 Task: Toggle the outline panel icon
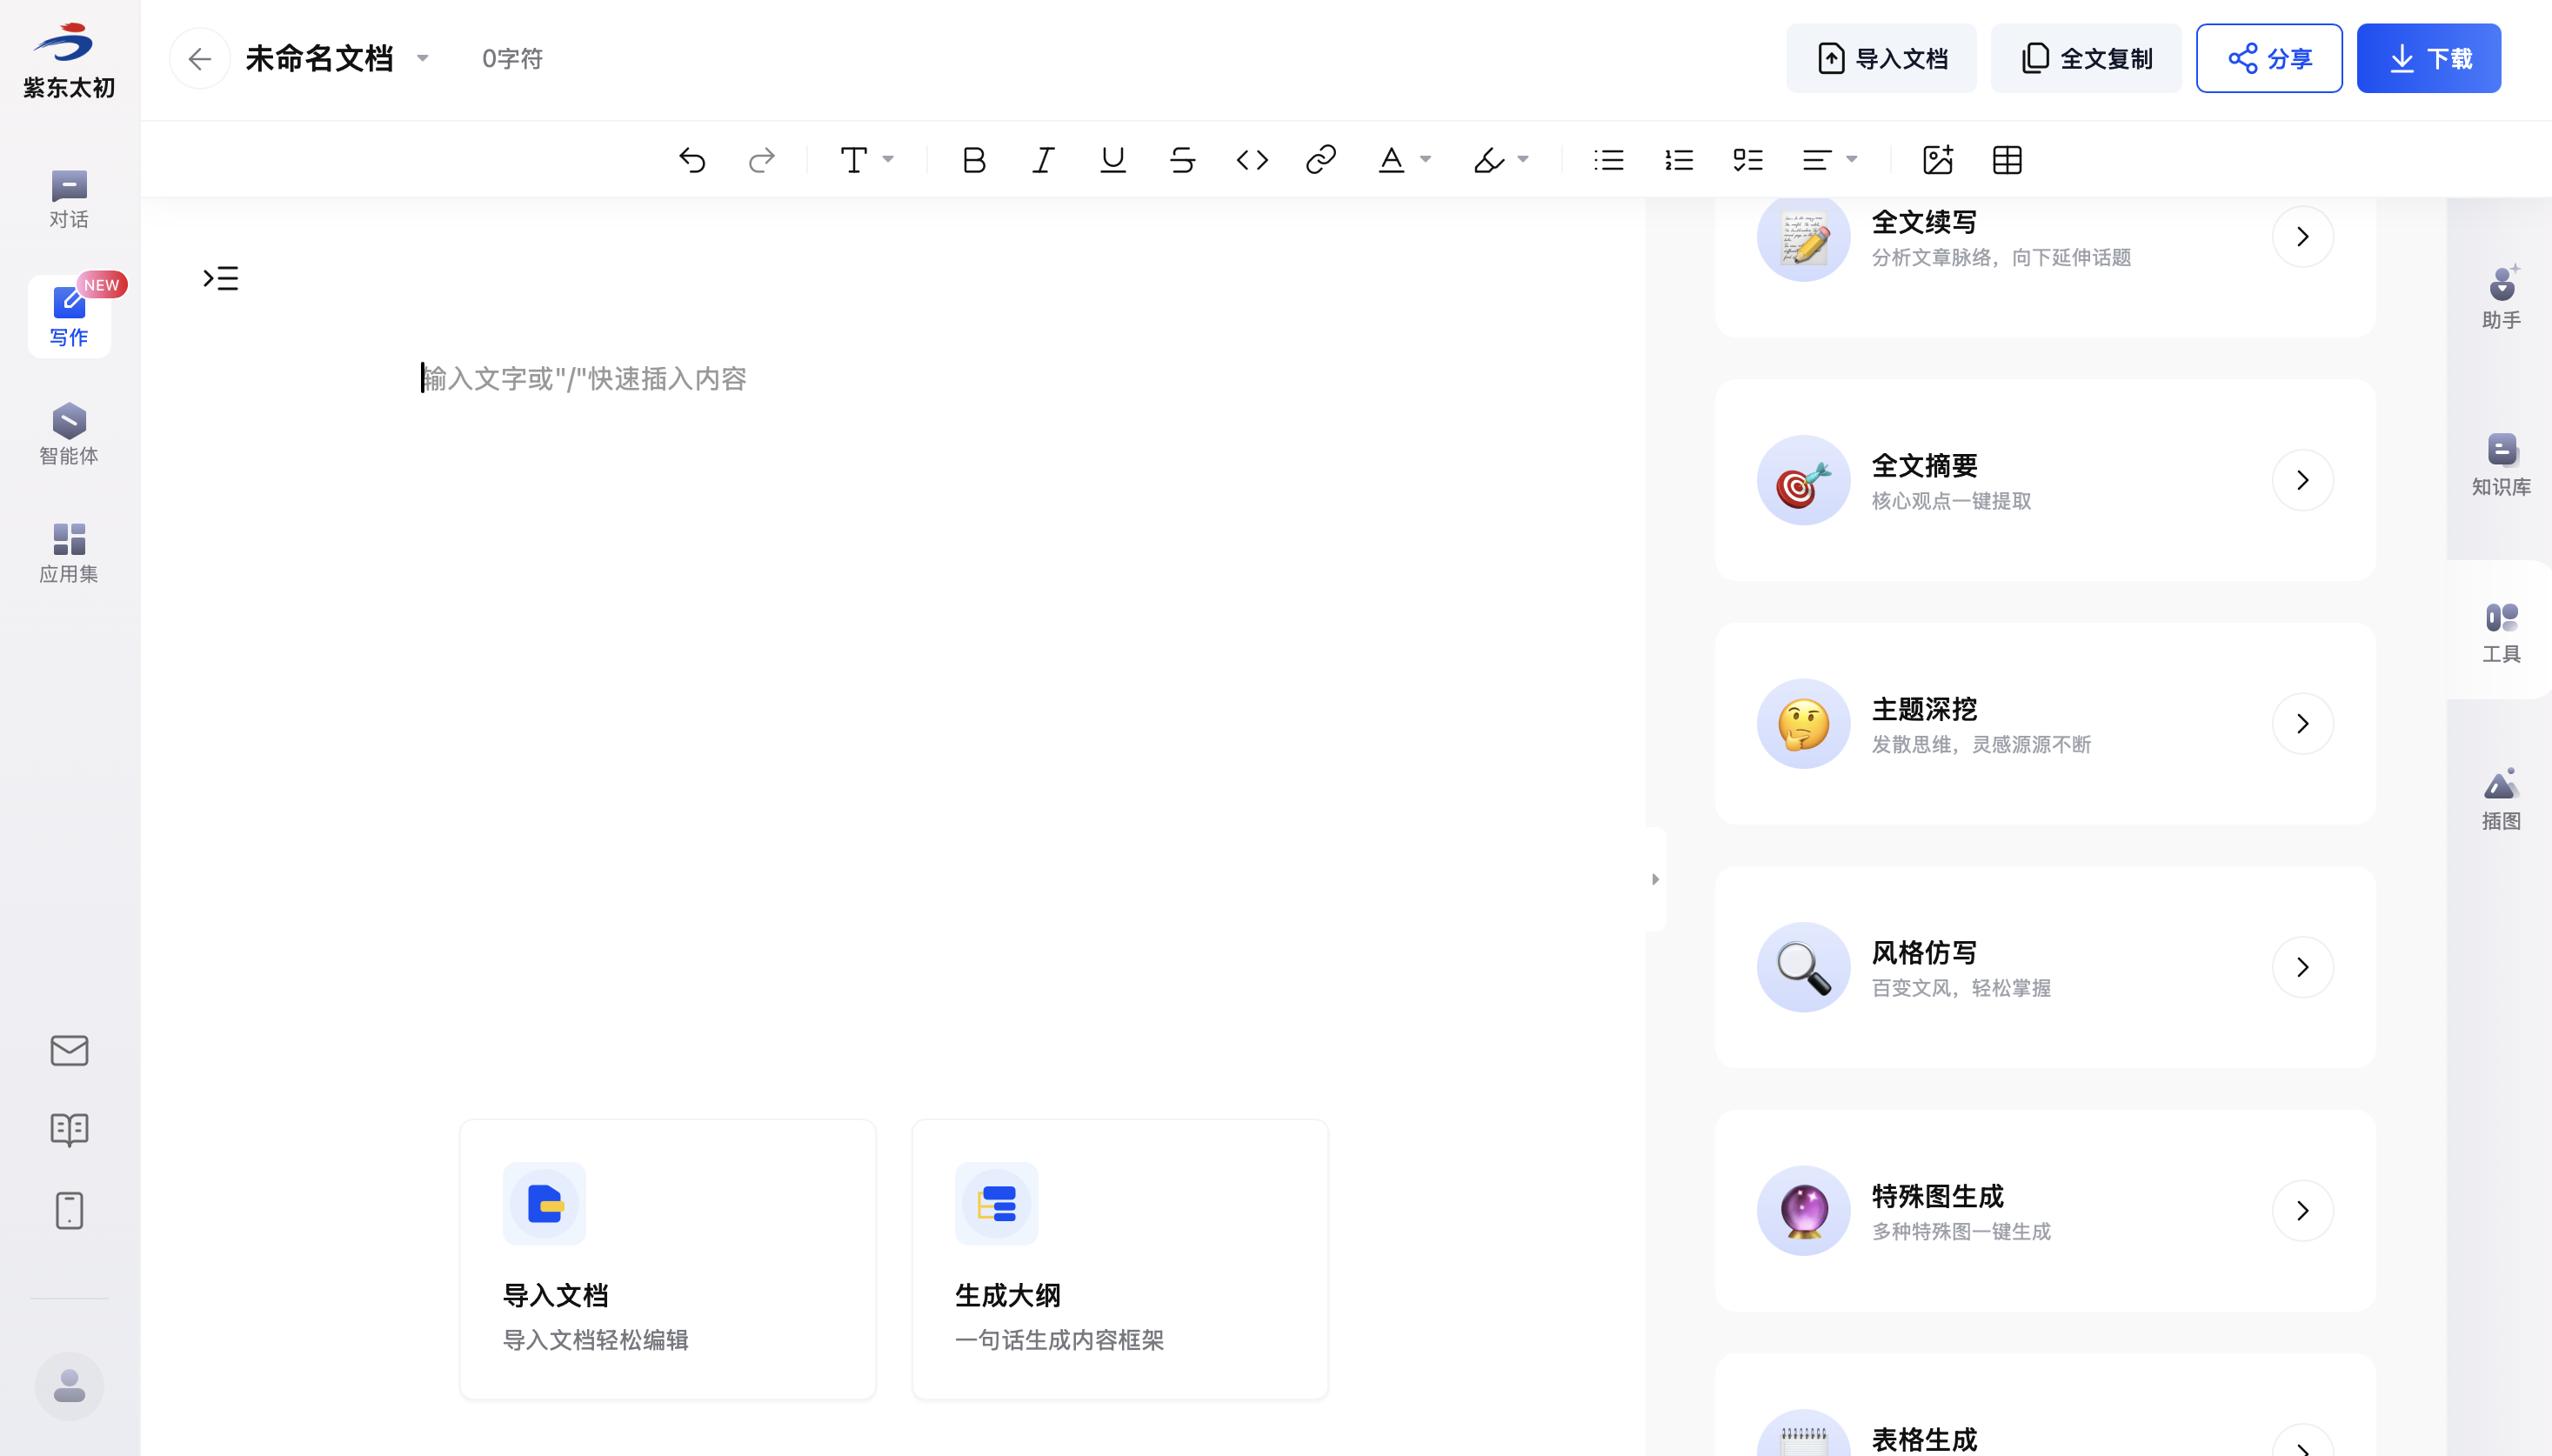click(x=220, y=278)
